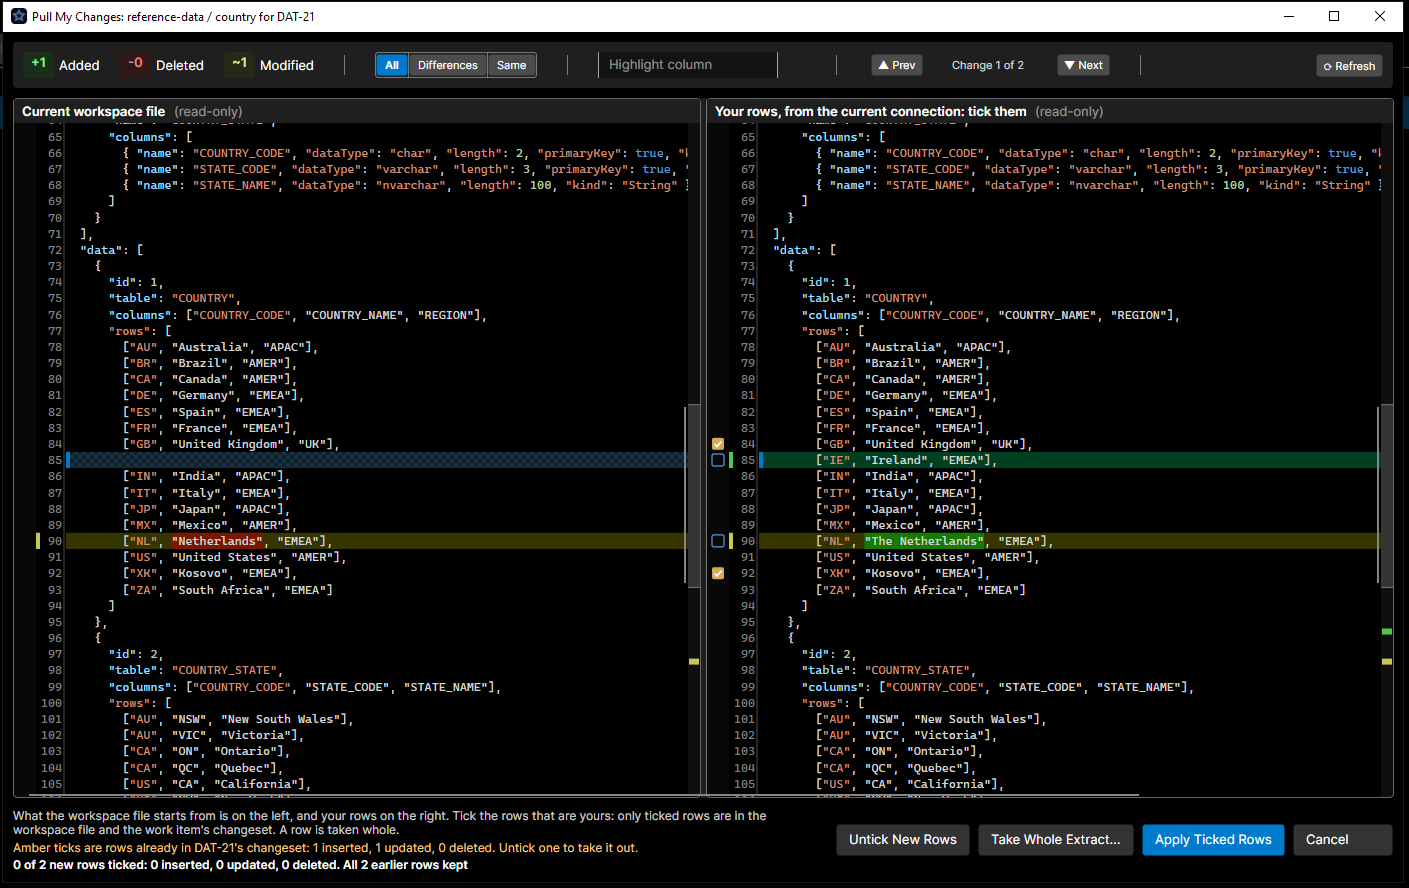This screenshot has width=1409, height=888.
Task: Untick the amber checkbox on Kosovo row
Action: tap(718, 573)
